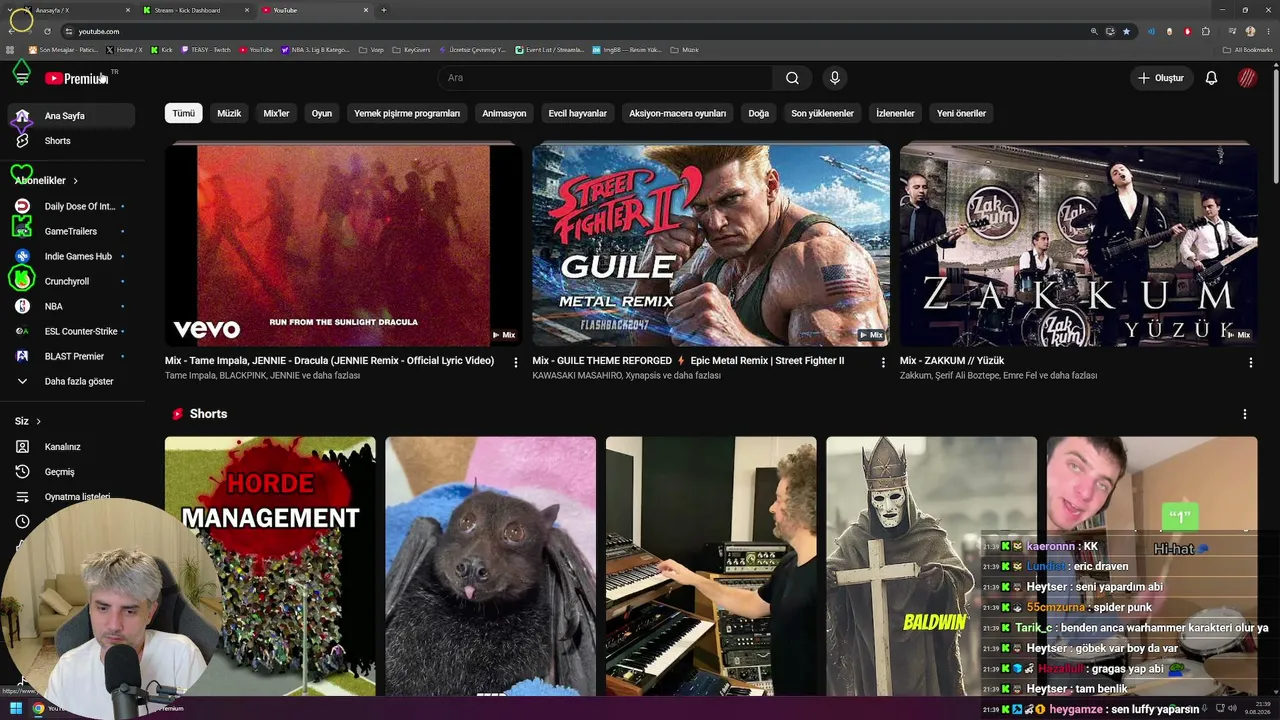Open BLAST Premier channel

71,356
